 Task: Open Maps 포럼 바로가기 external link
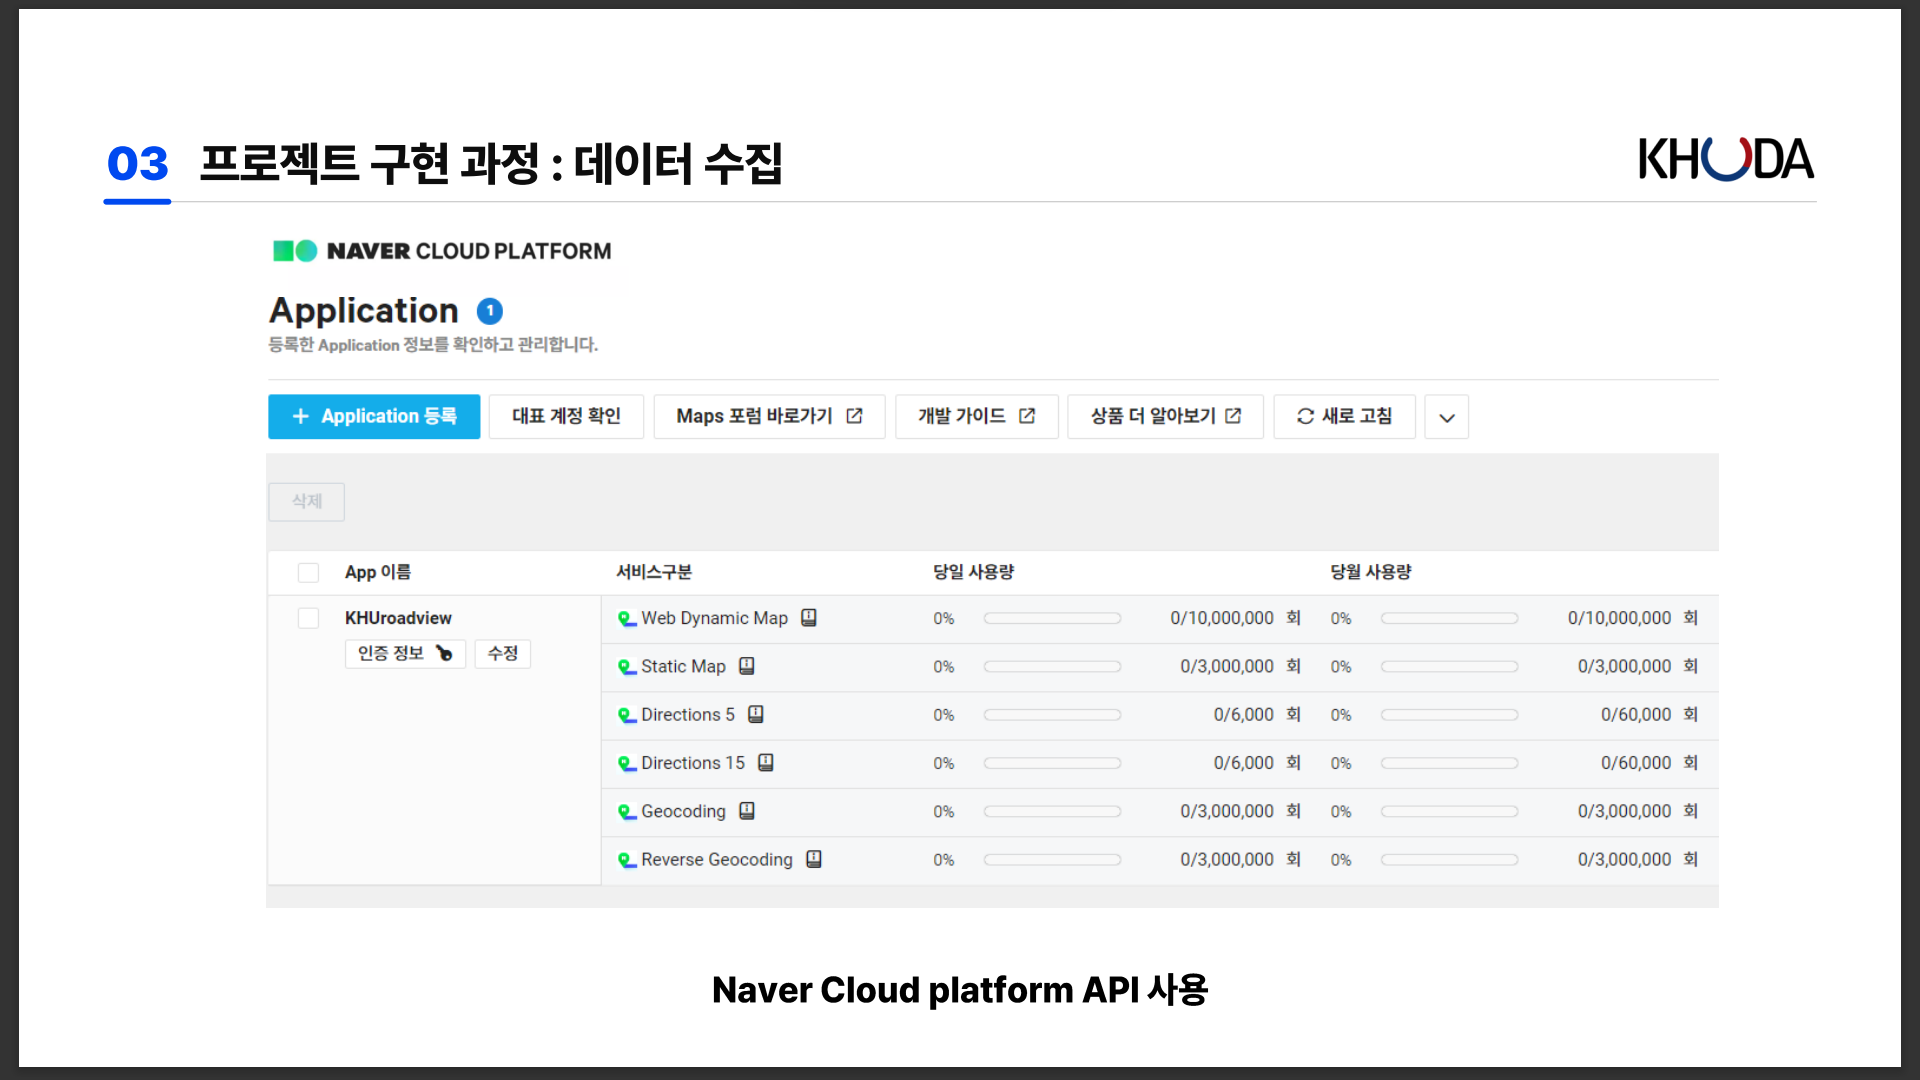pos(768,416)
